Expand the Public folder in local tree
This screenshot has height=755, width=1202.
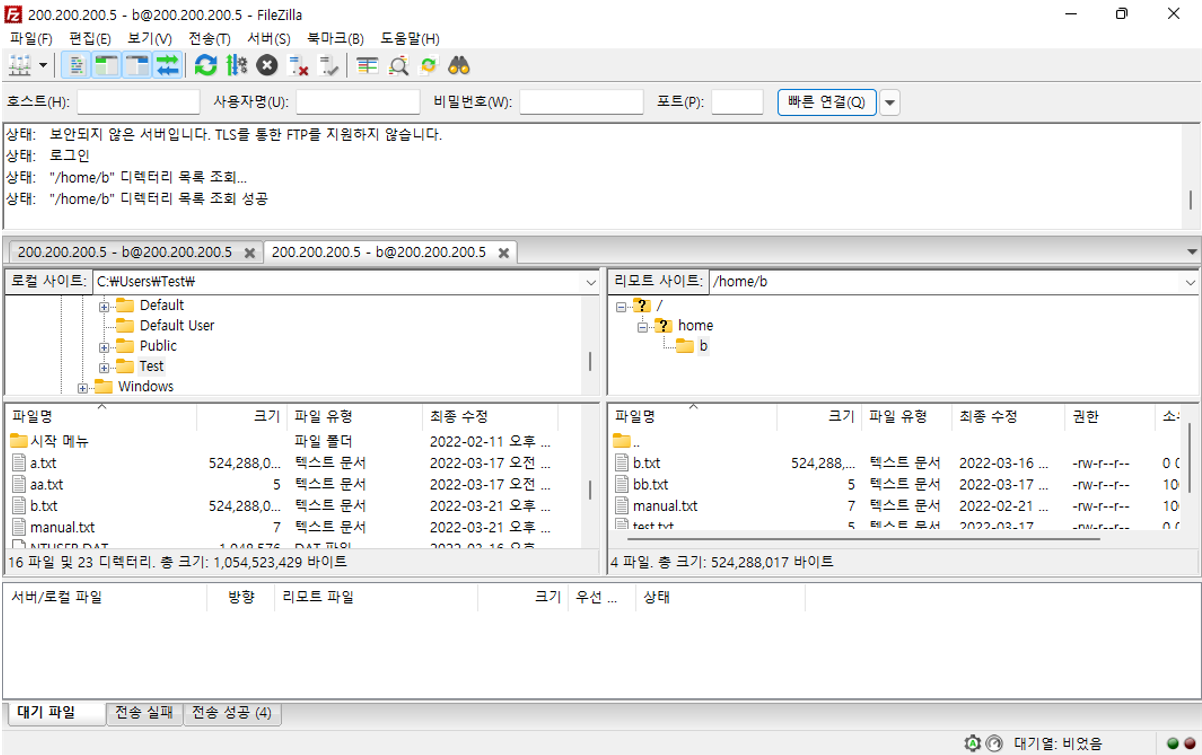click(x=104, y=346)
